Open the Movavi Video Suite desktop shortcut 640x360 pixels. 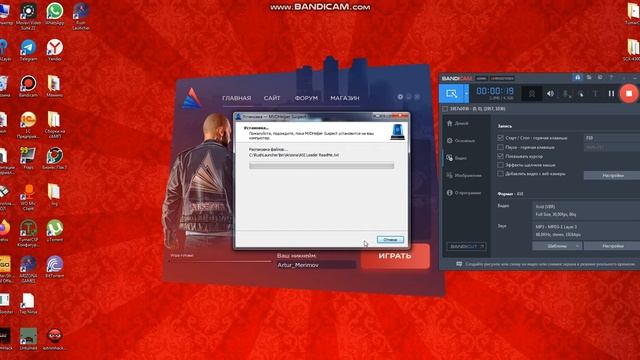coord(28,16)
